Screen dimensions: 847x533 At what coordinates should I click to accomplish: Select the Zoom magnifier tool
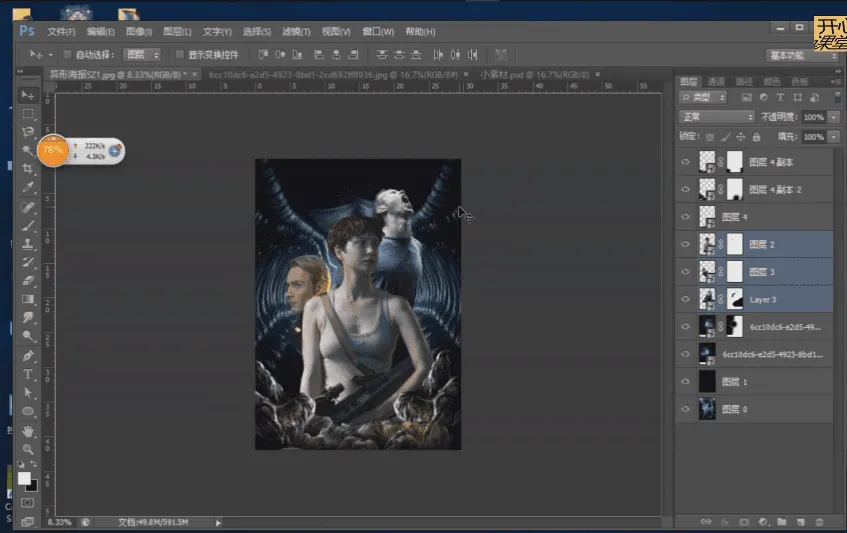pyautogui.click(x=28, y=449)
